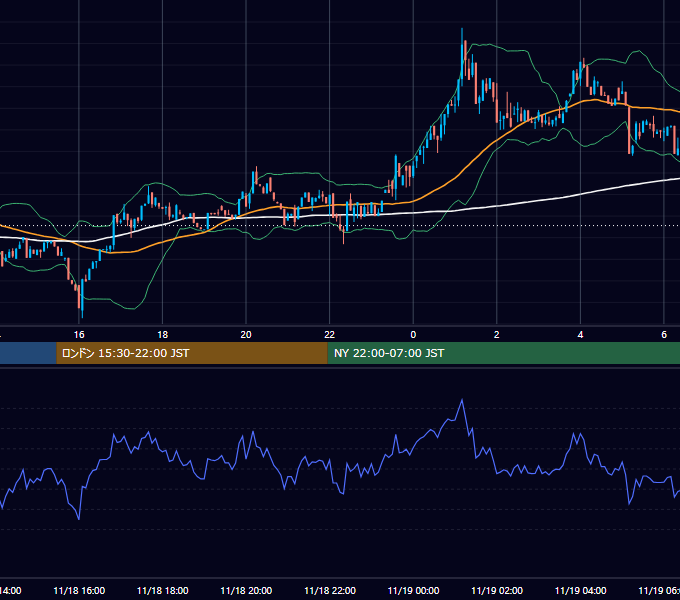The height and width of the screenshot is (600, 680).
Task: Click the oscillator trough at 11/18 16:00
Action: (79, 518)
